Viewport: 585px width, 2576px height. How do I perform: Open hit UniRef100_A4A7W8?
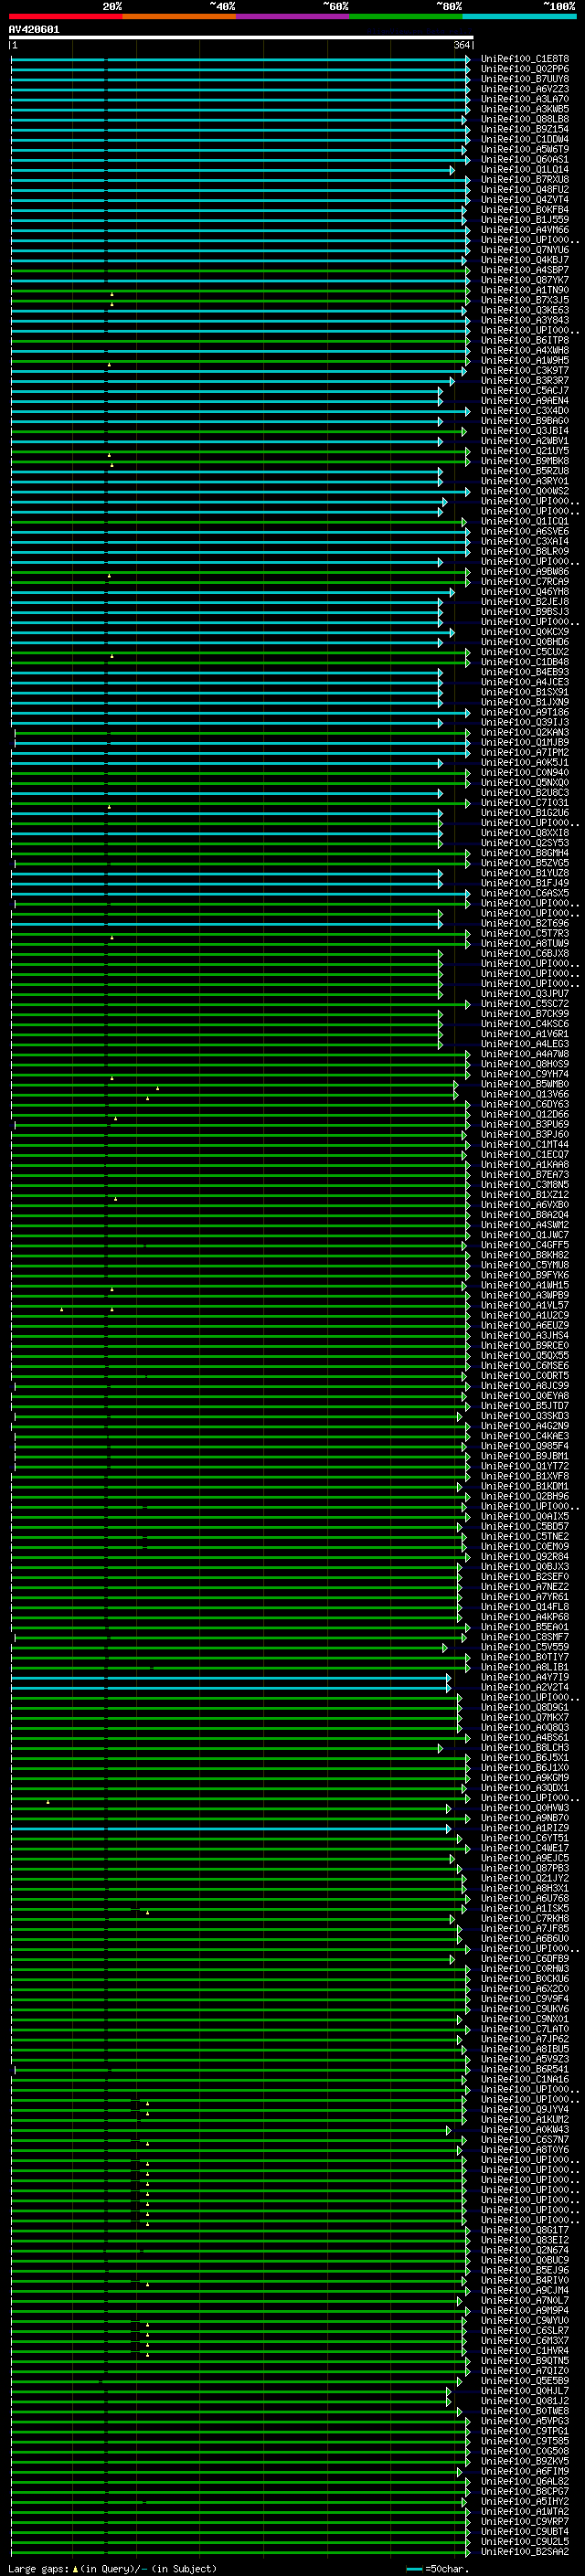(x=525, y=1054)
